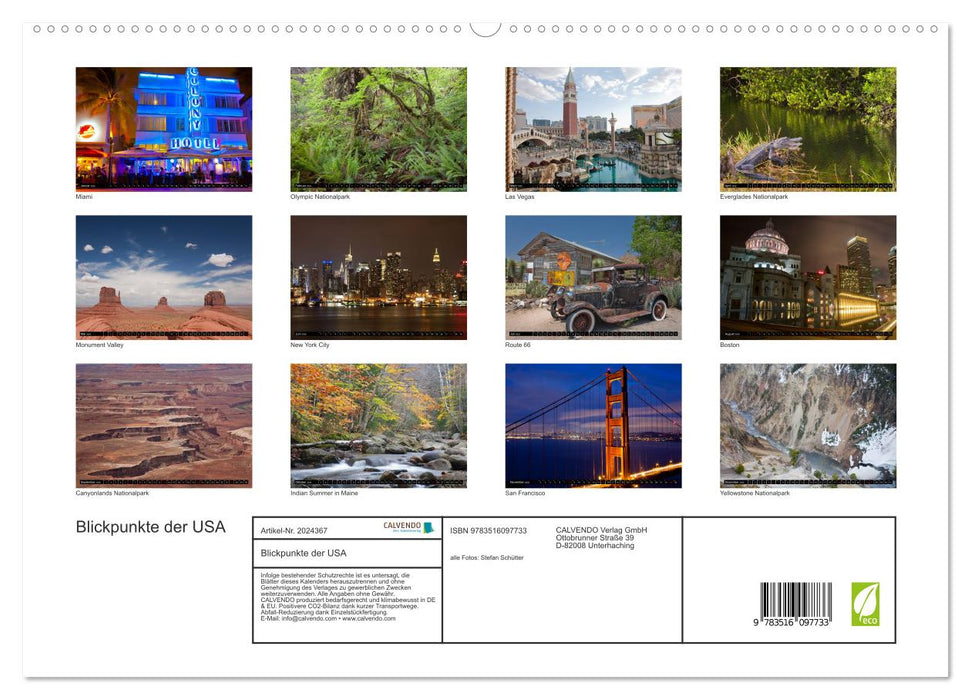
Task: Click the Indian Summer in Maine photo
Action: pyautogui.click(x=378, y=422)
